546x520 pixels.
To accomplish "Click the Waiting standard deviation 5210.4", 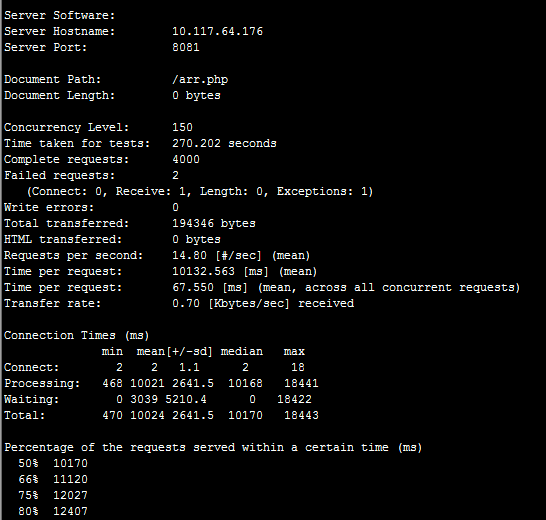I will coord(186,399).
